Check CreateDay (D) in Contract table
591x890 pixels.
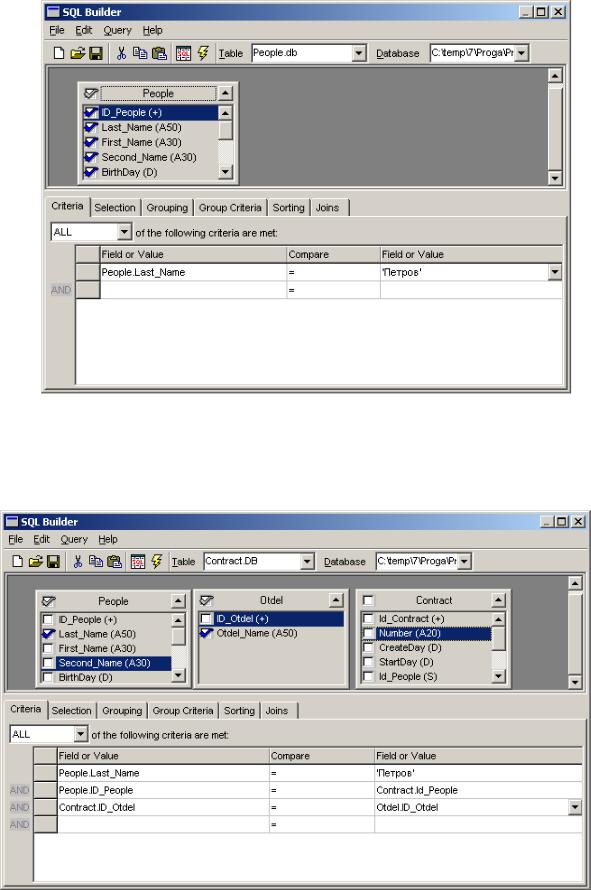coord(368,648)
